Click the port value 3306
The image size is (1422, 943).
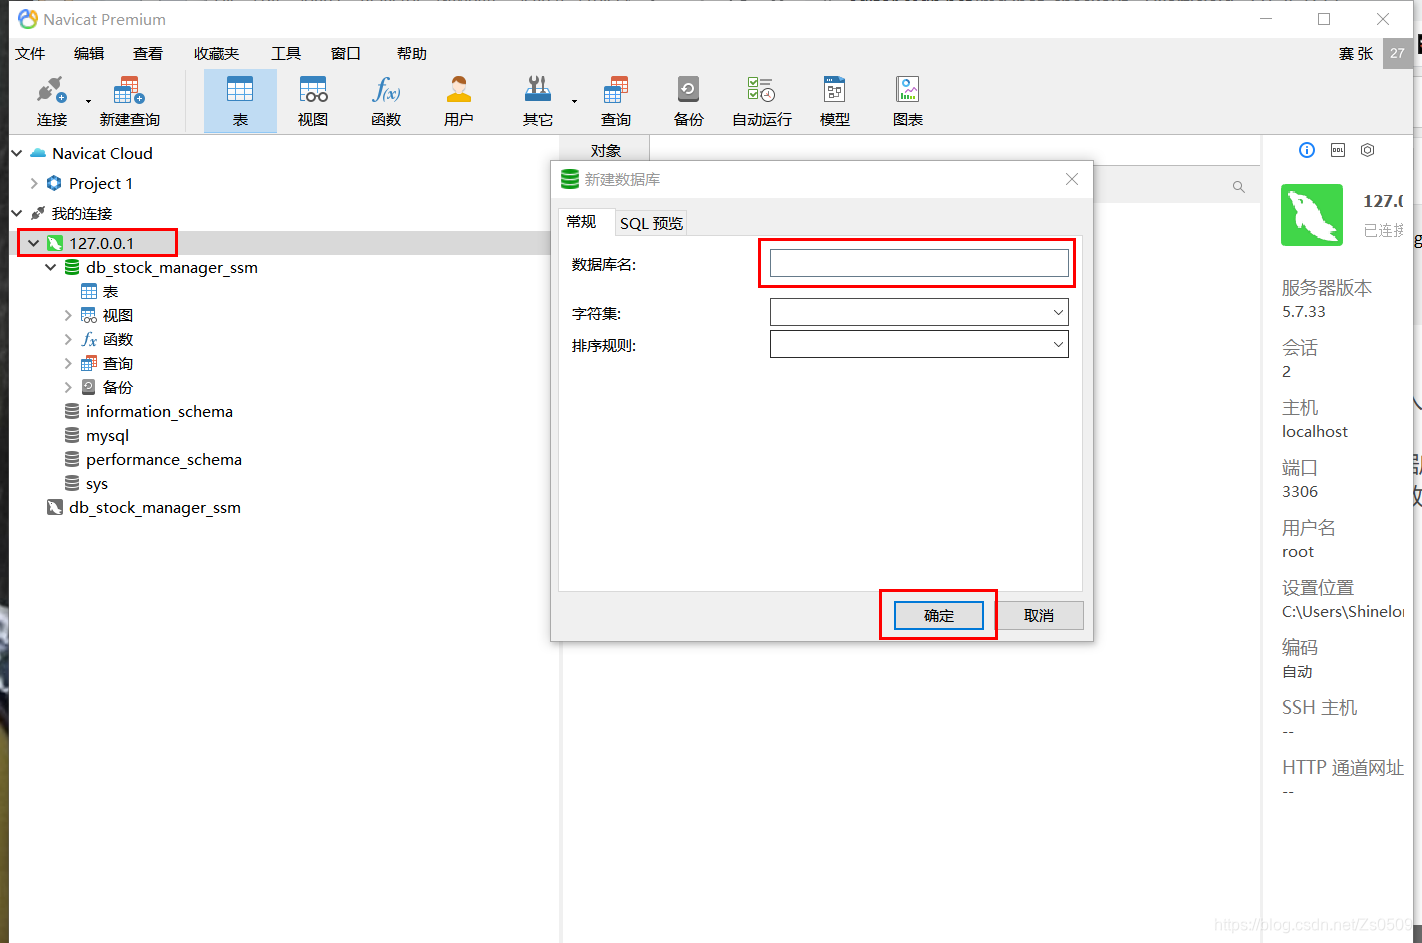coord(1300,491)
